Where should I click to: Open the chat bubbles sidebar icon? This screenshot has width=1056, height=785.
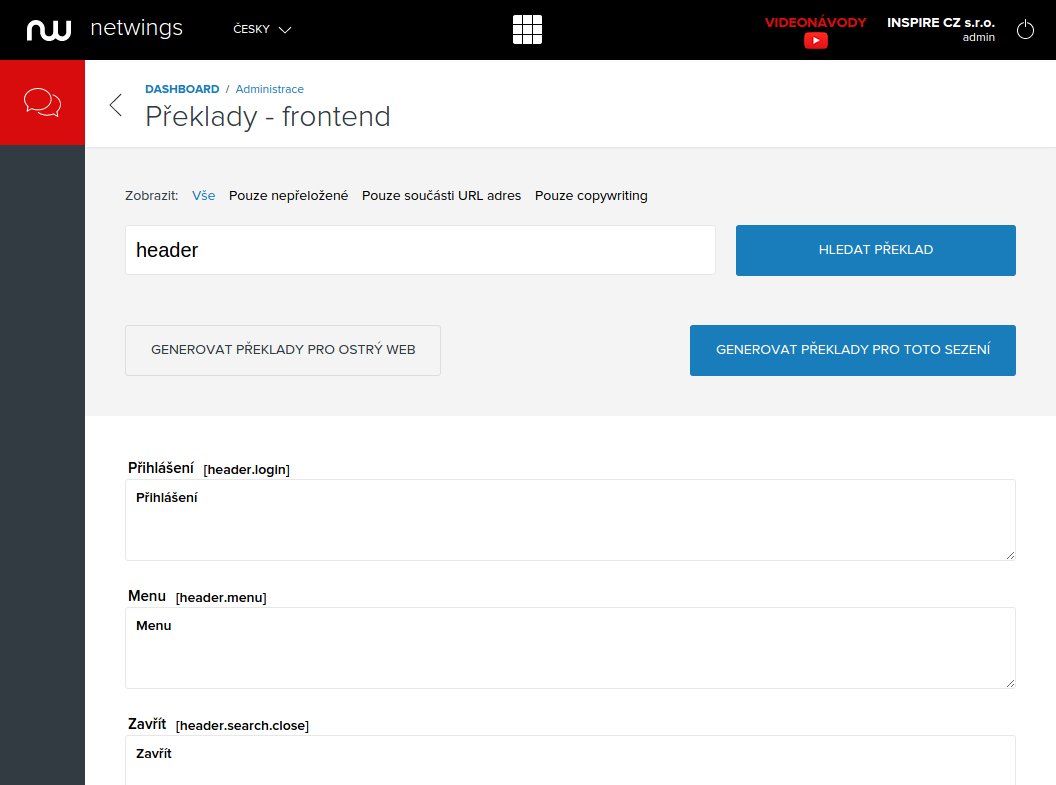(x=42, y=102)
